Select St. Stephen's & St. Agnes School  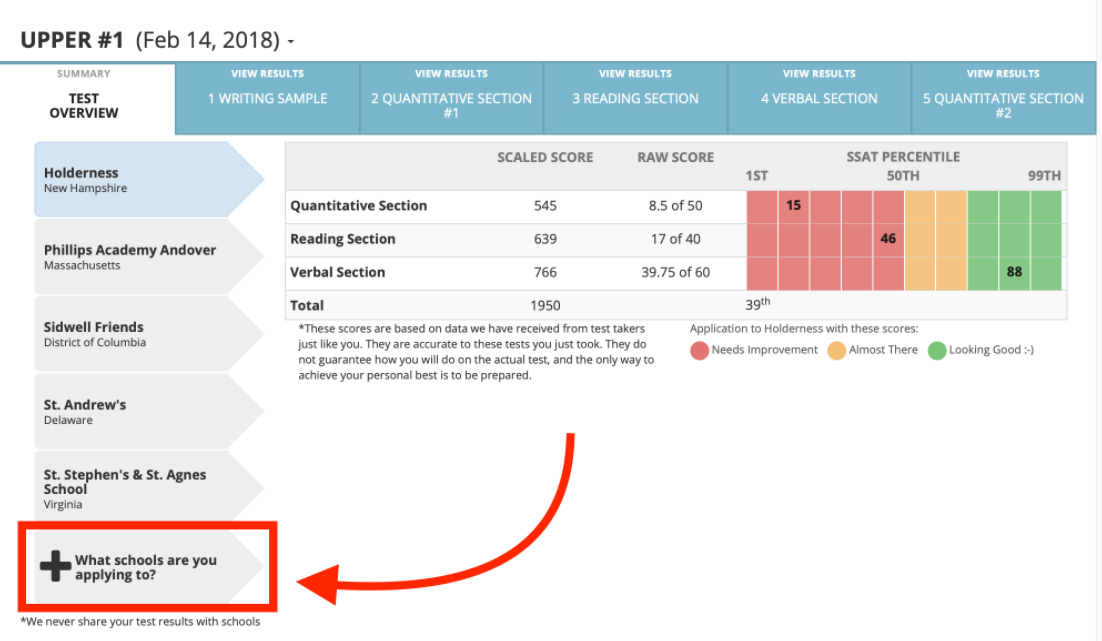[x=148, y=488]
